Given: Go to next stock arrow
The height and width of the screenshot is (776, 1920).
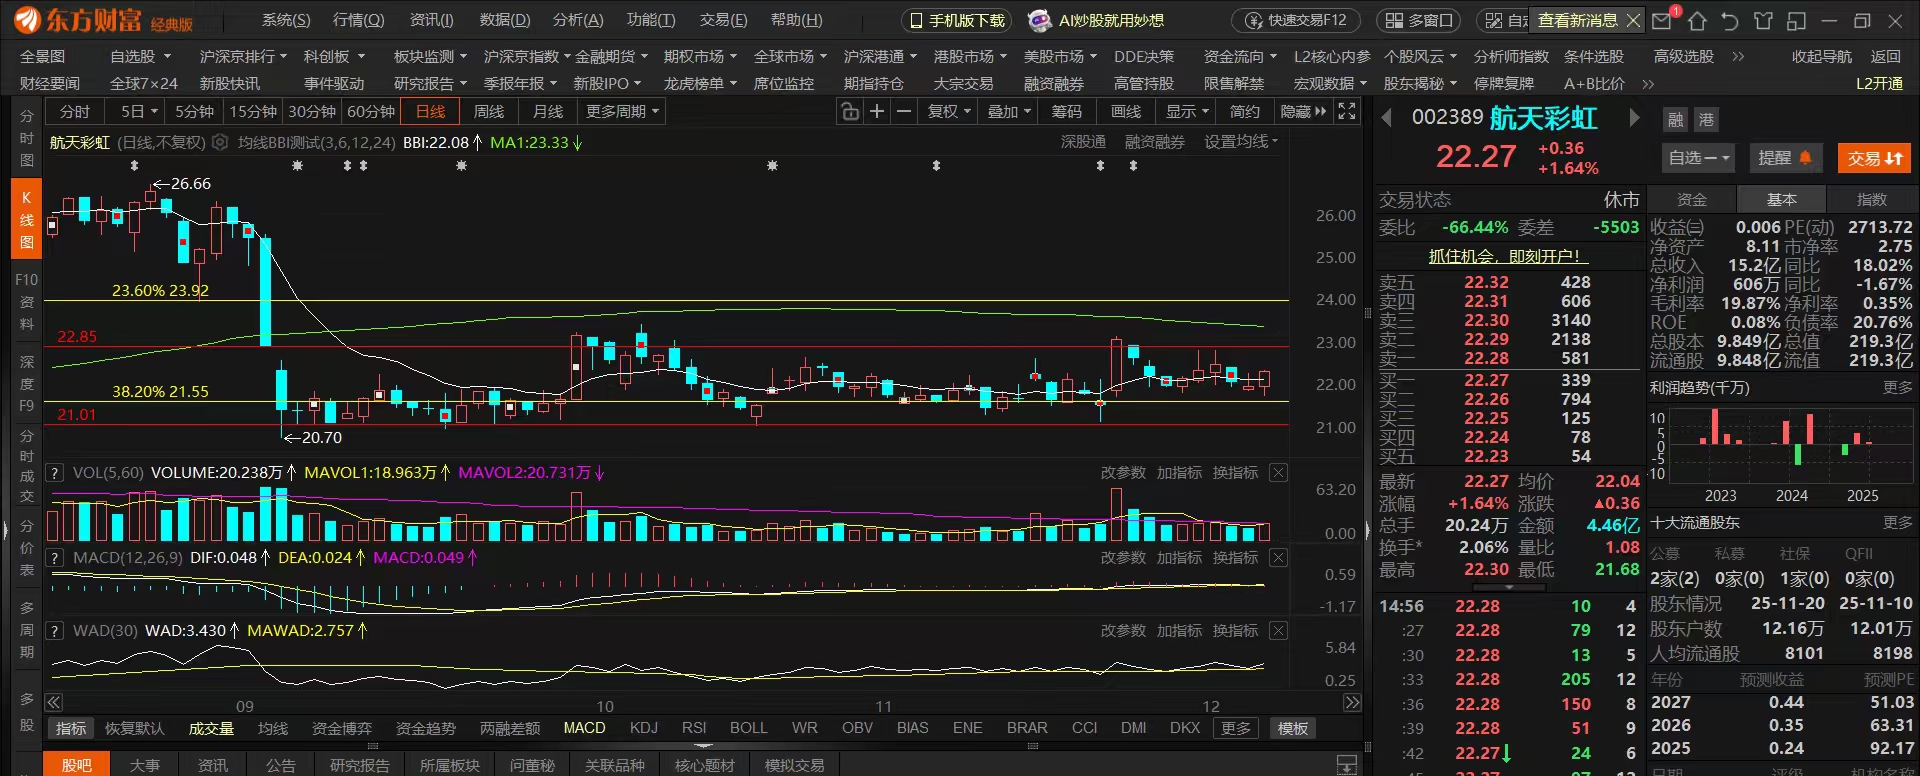Looking at the screenshot, I should pyautogui.click(x=1634, y=118).
